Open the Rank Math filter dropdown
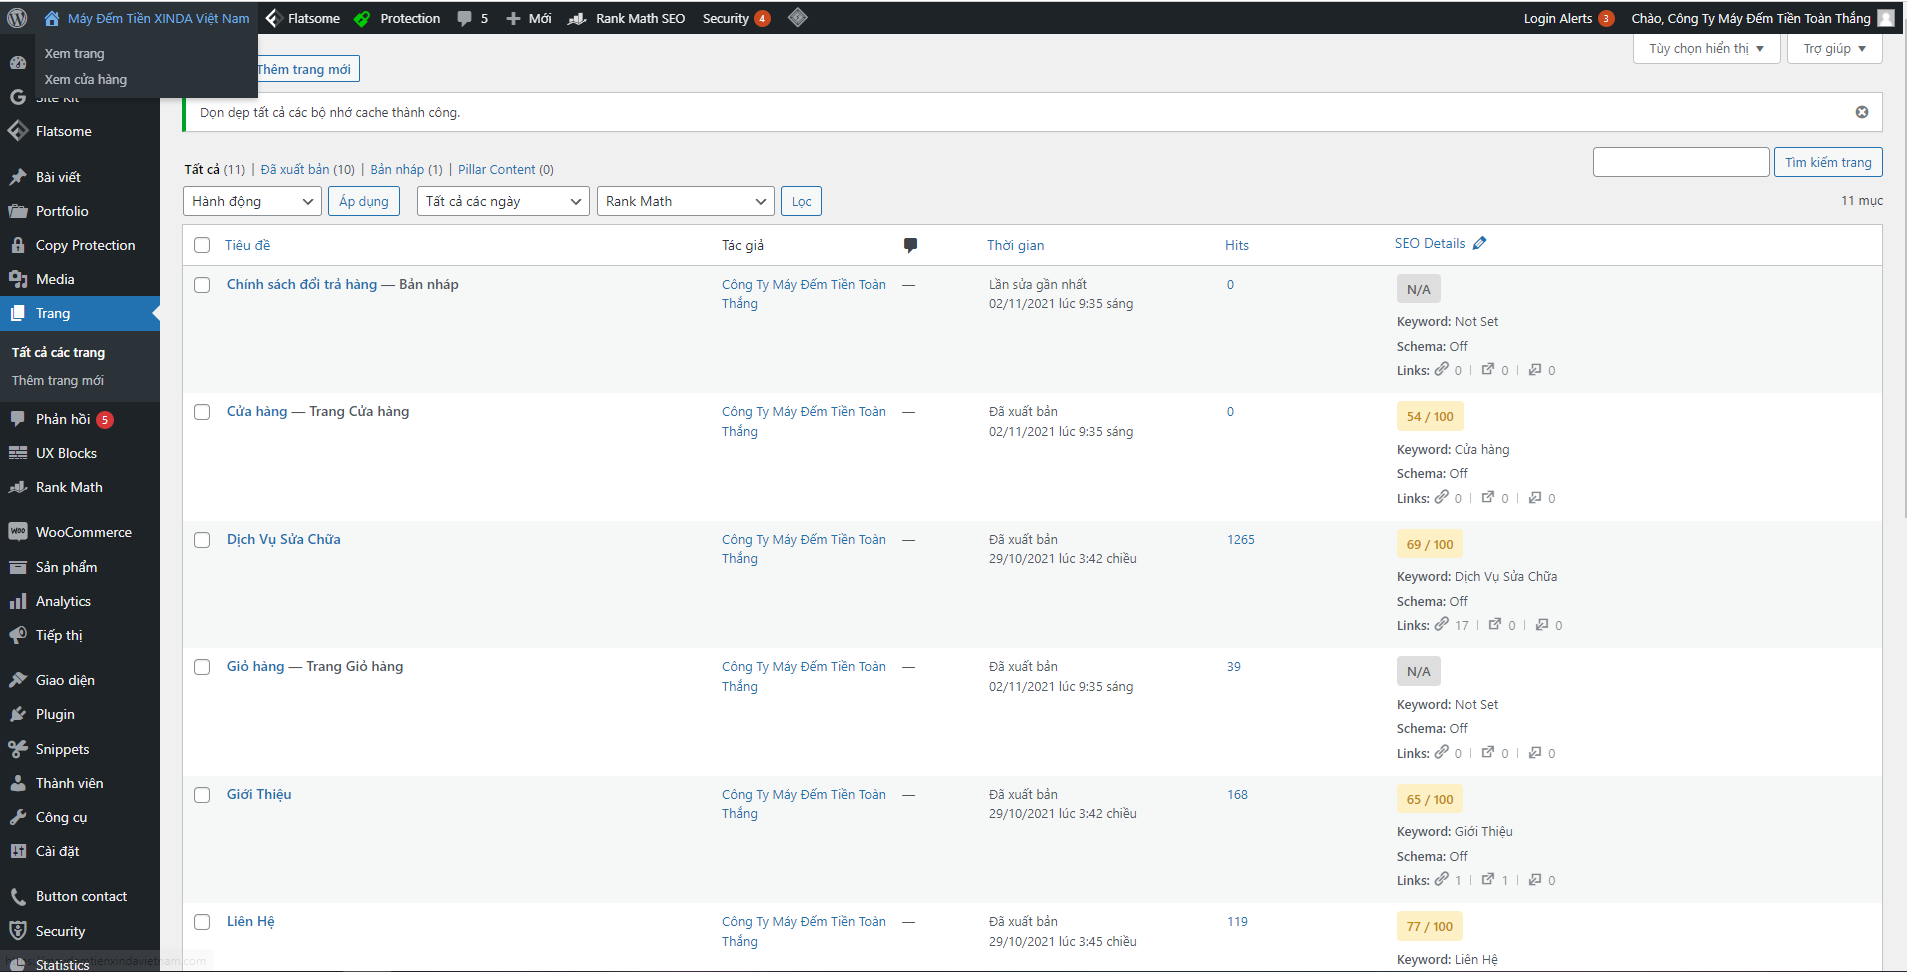 click(x=686, y=201)
